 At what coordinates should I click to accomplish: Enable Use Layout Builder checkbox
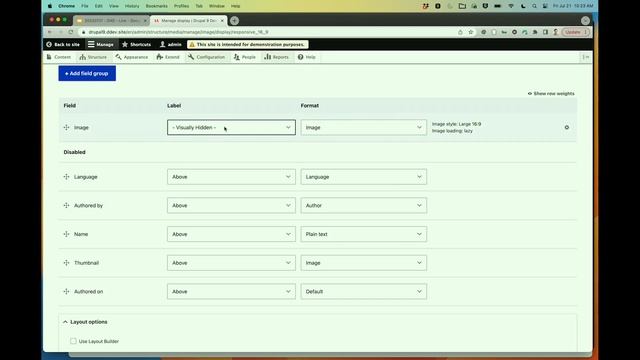tap(73, 341)
